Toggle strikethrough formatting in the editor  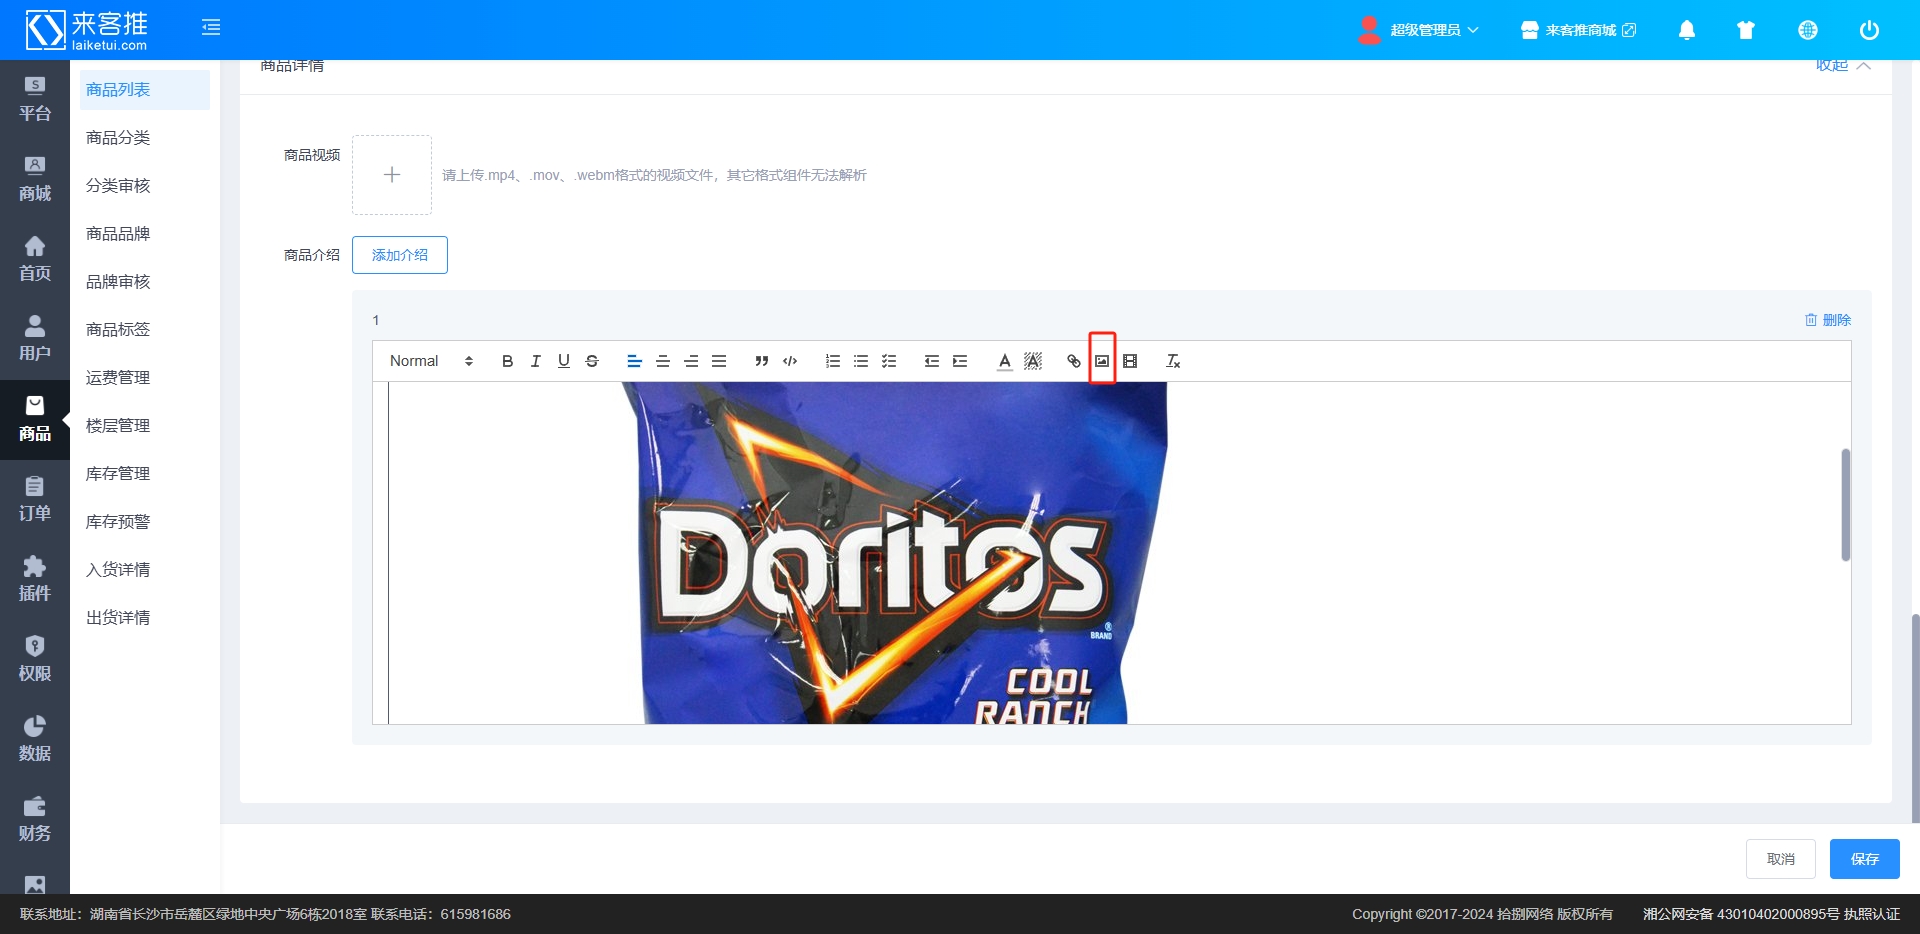591,361
